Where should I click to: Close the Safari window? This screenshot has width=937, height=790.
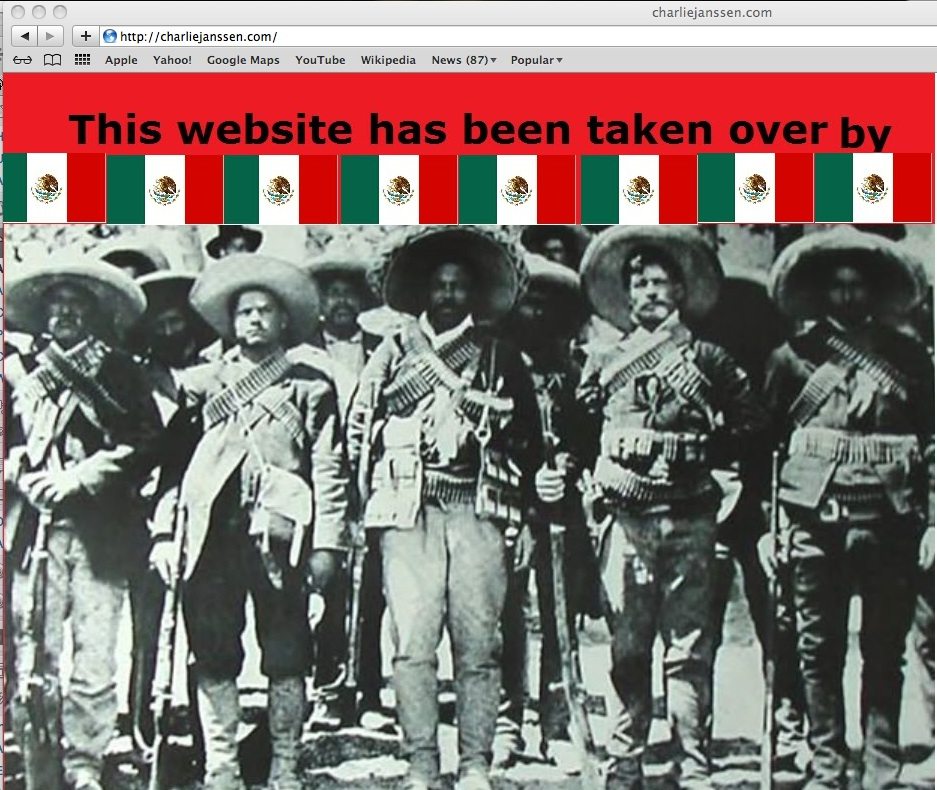point(19,11)
